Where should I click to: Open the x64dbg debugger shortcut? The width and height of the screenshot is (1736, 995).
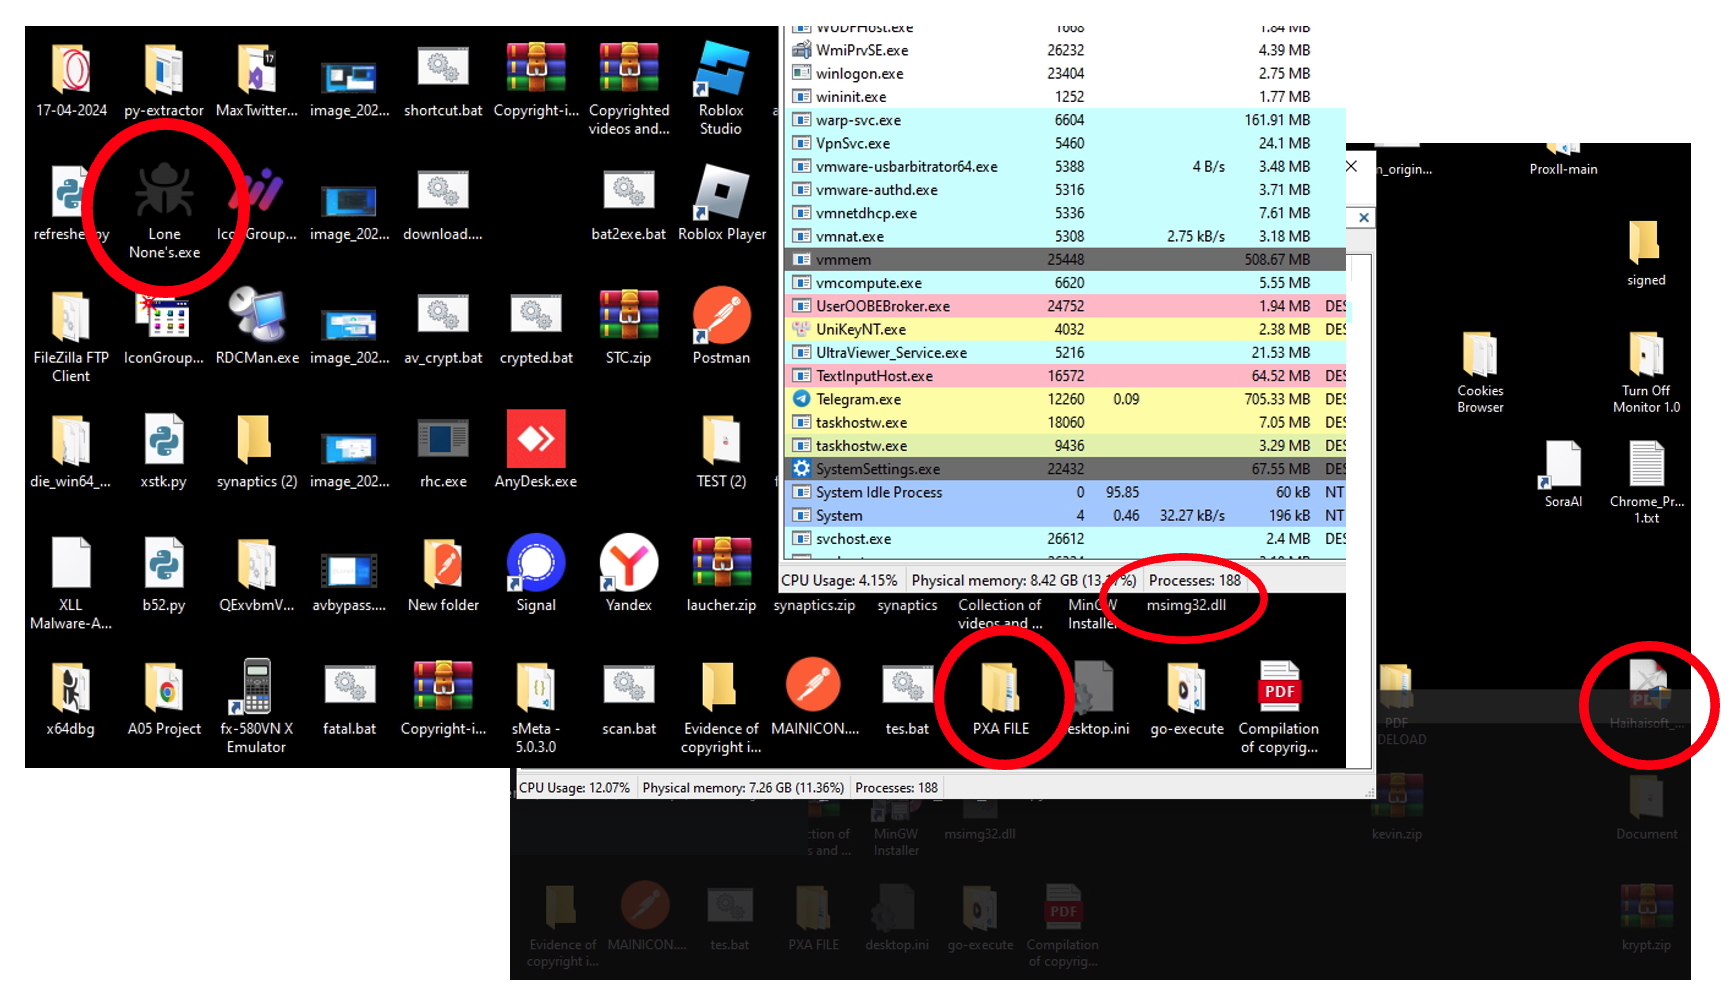click(69, 687)
